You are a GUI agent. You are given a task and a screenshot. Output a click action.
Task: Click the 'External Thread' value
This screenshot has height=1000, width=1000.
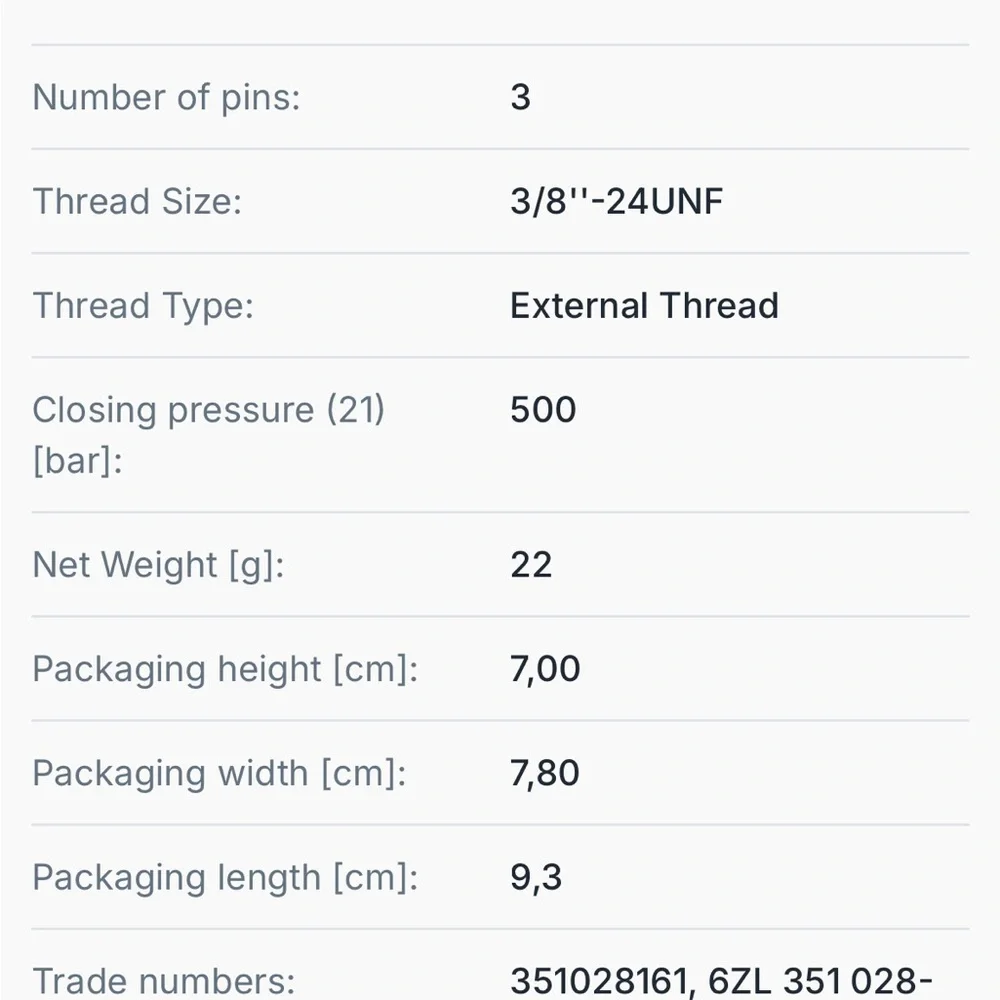click(644, 305)
